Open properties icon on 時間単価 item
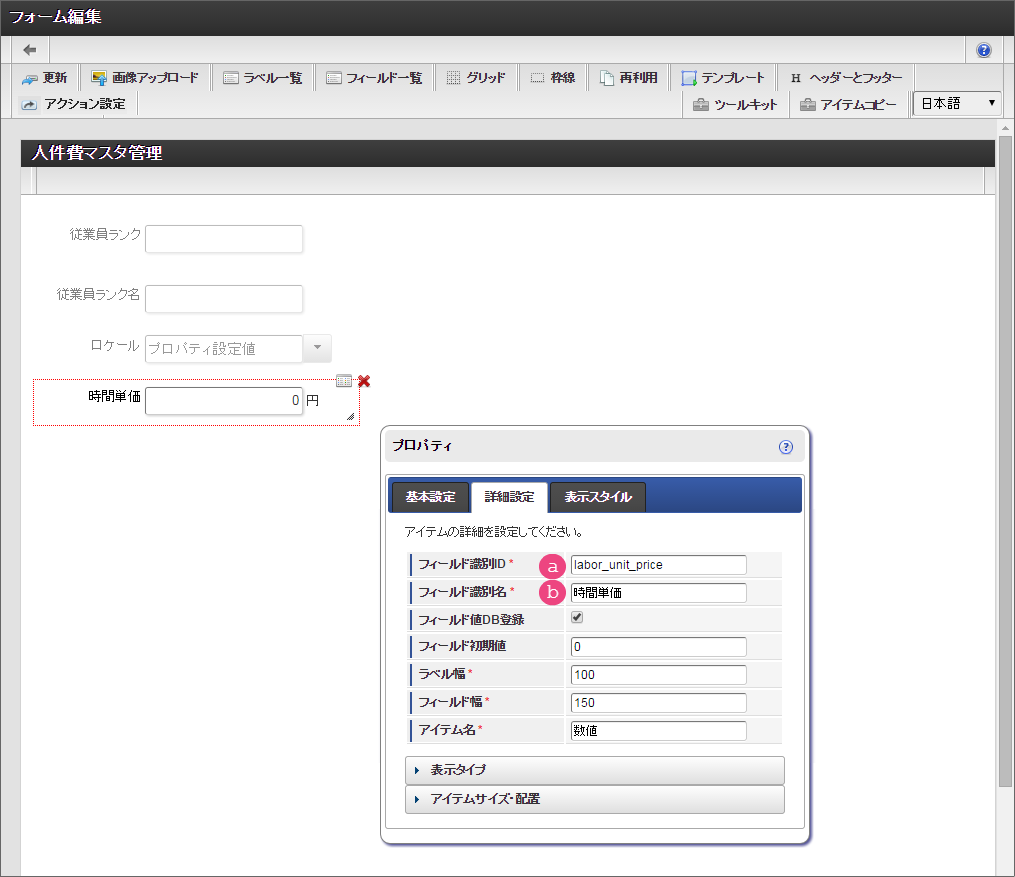Image resolution: width=1015 pixels, height=877 pixels. point(344,381)
